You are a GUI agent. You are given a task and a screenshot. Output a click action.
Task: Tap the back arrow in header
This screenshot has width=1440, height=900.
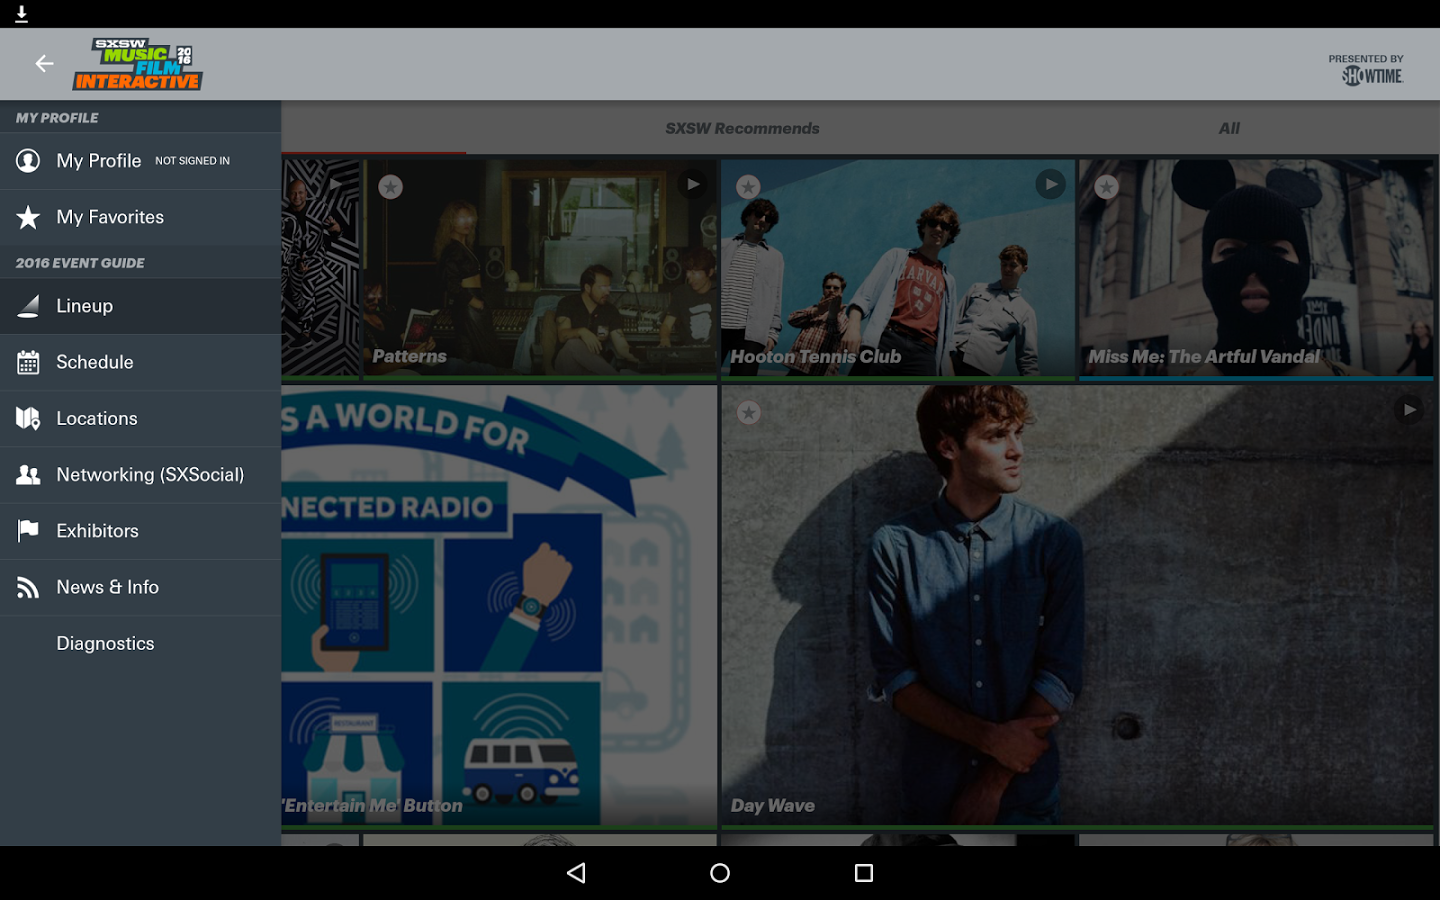pyautogui.click(x=44, y=64)
